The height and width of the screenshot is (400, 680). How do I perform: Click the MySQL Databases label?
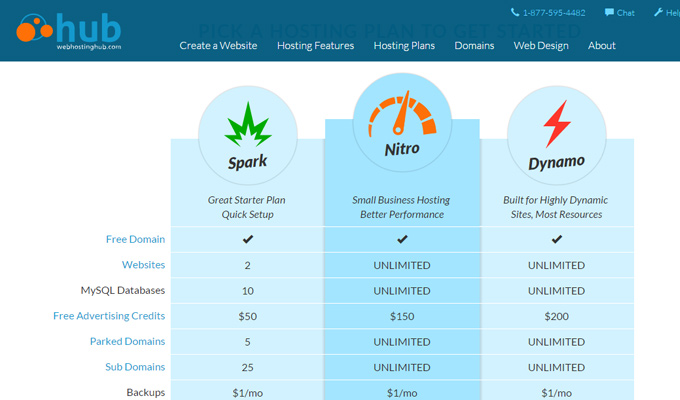(x=123, y=290)
